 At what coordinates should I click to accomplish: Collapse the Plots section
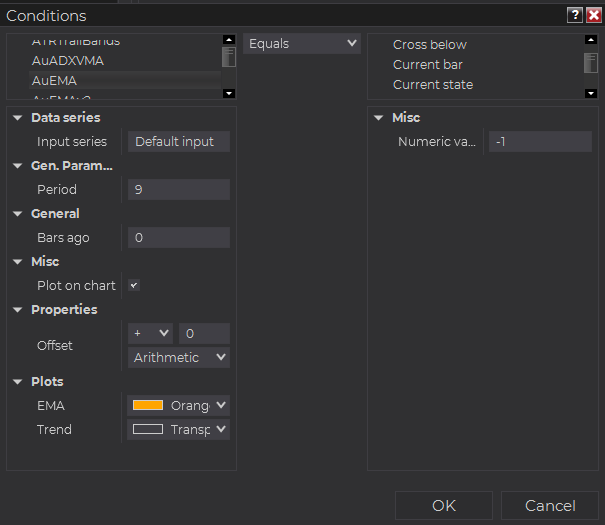[x=18, y=382]
